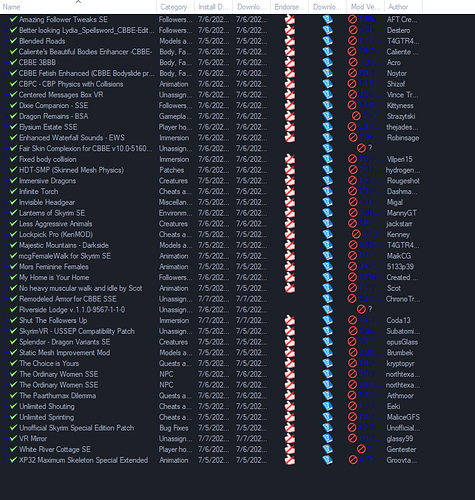The image size is (475, 500).
Task: Click download icon for Unlimited Shouting row
Action: [328, 406]
